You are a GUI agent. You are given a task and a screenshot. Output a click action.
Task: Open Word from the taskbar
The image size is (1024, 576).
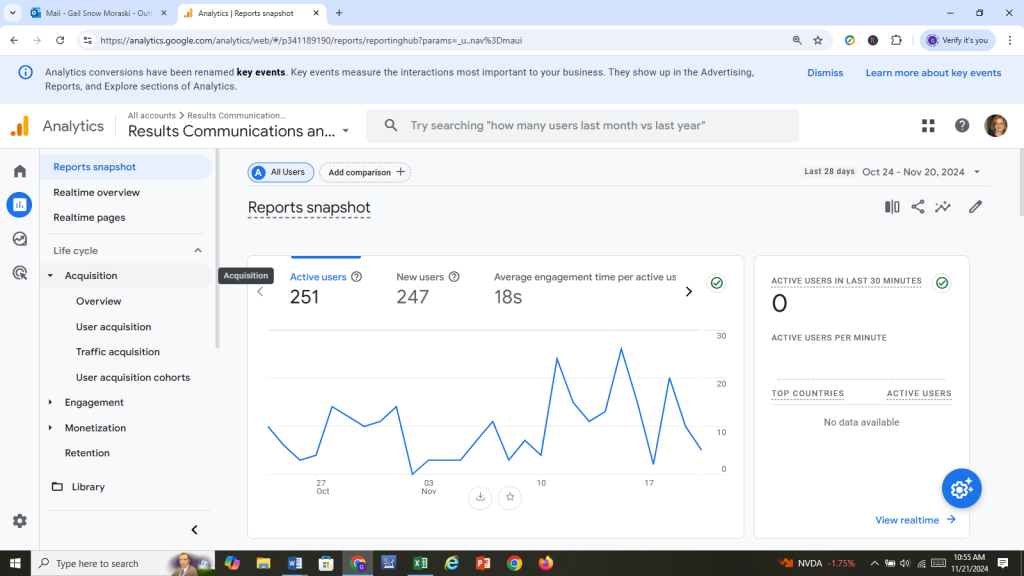pyautogui.click(x=295, y=563)
